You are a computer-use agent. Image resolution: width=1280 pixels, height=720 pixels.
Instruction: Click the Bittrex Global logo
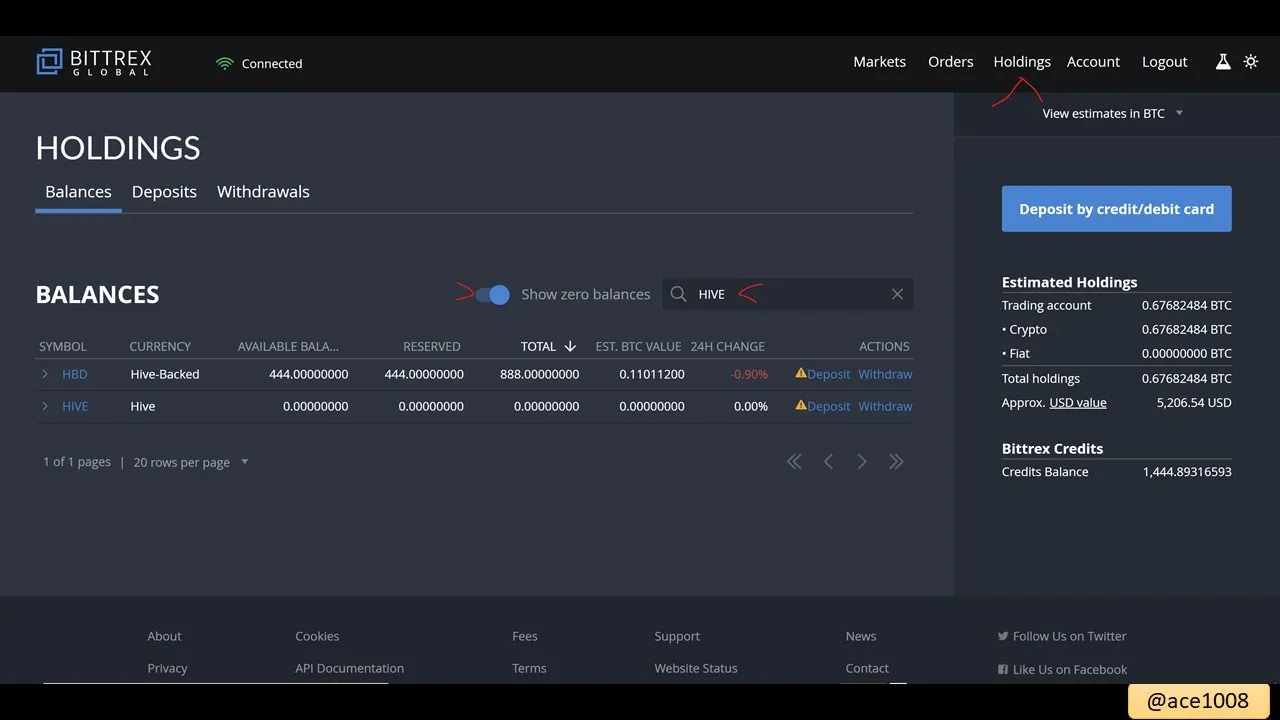click(x=94, y=62)
